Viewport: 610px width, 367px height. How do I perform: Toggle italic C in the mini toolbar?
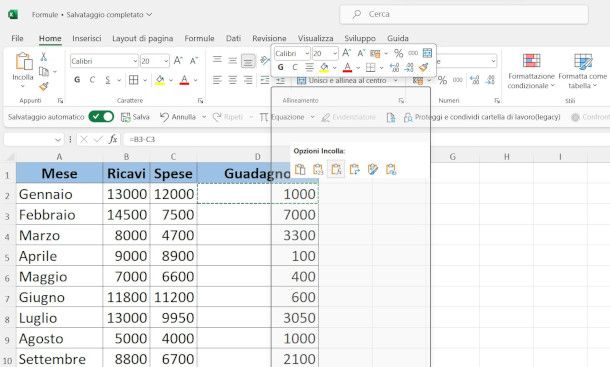294,68
